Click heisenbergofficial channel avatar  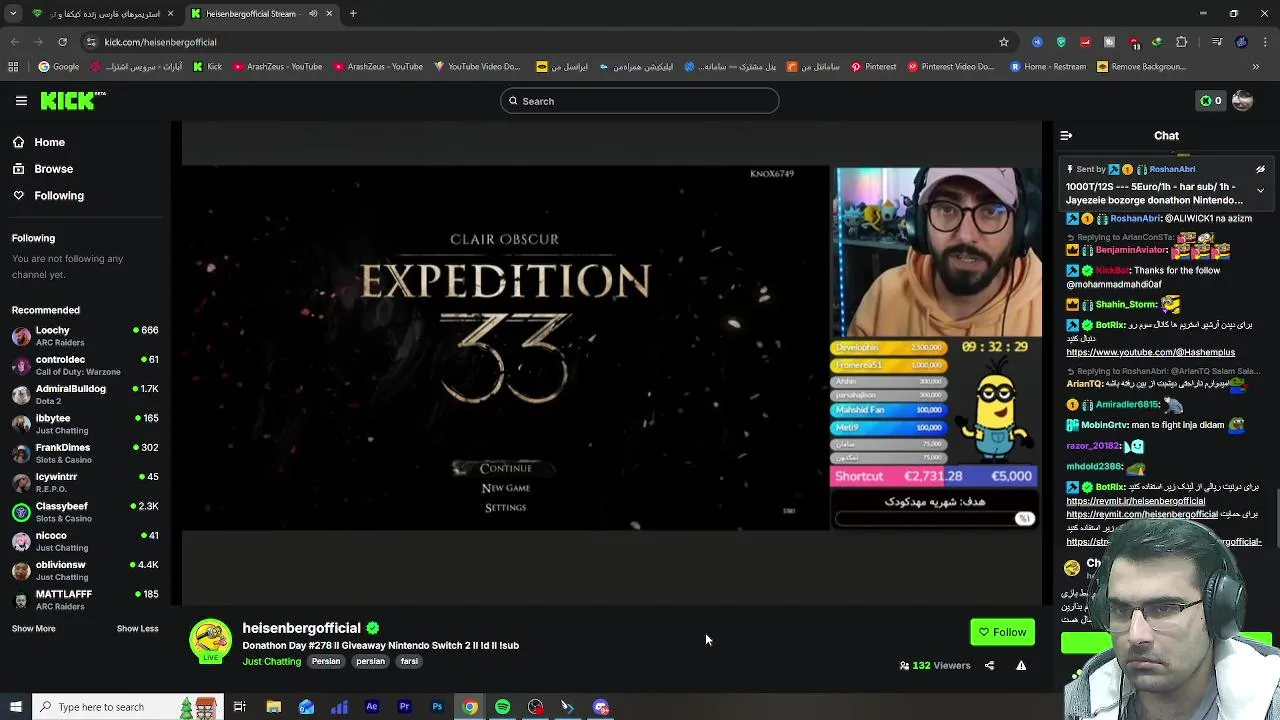[210, 642]
